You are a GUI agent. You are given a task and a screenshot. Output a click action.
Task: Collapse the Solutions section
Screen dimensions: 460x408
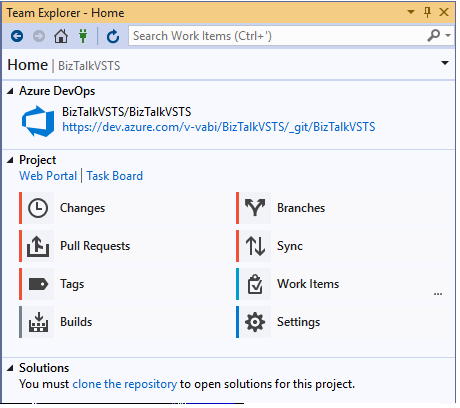pos(10,368)
